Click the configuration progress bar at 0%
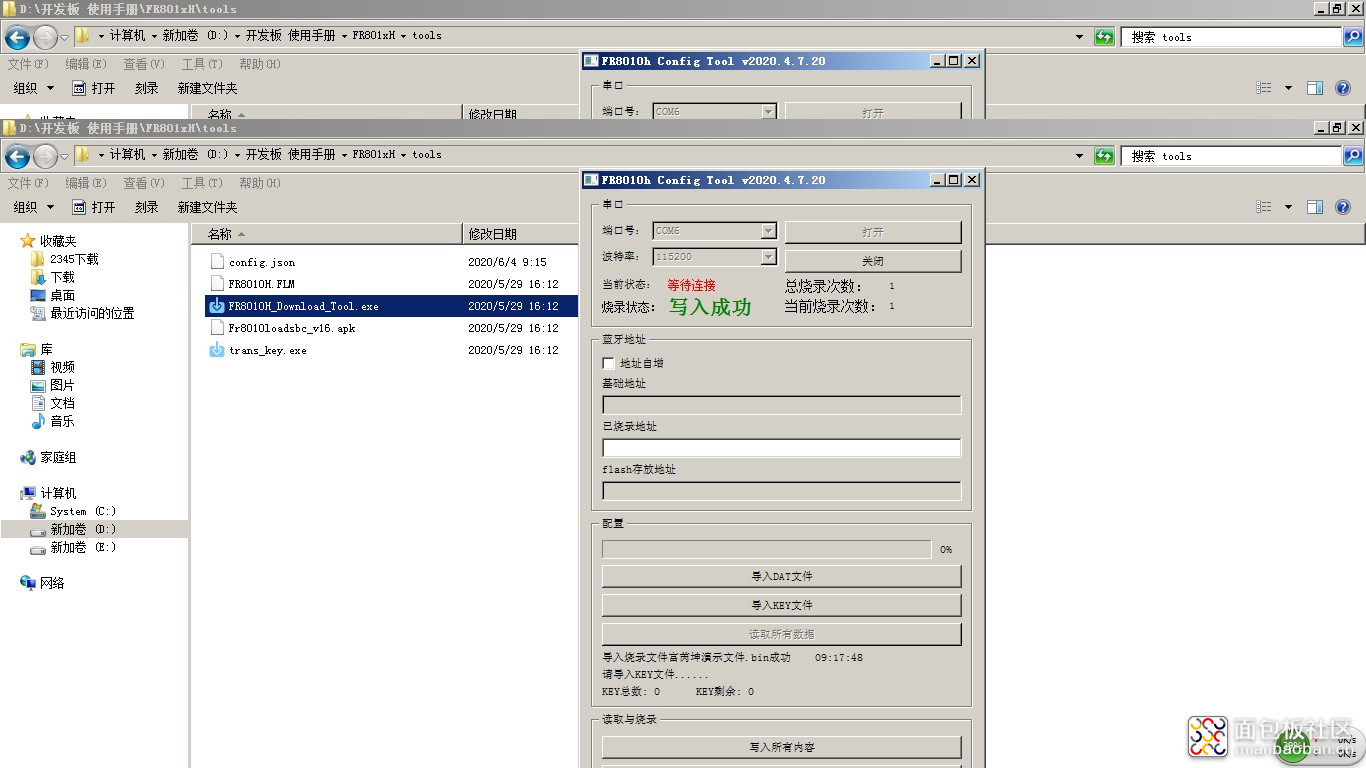Image resolution: width=1366 pixels, height=768 pixels. coord(767,549)
